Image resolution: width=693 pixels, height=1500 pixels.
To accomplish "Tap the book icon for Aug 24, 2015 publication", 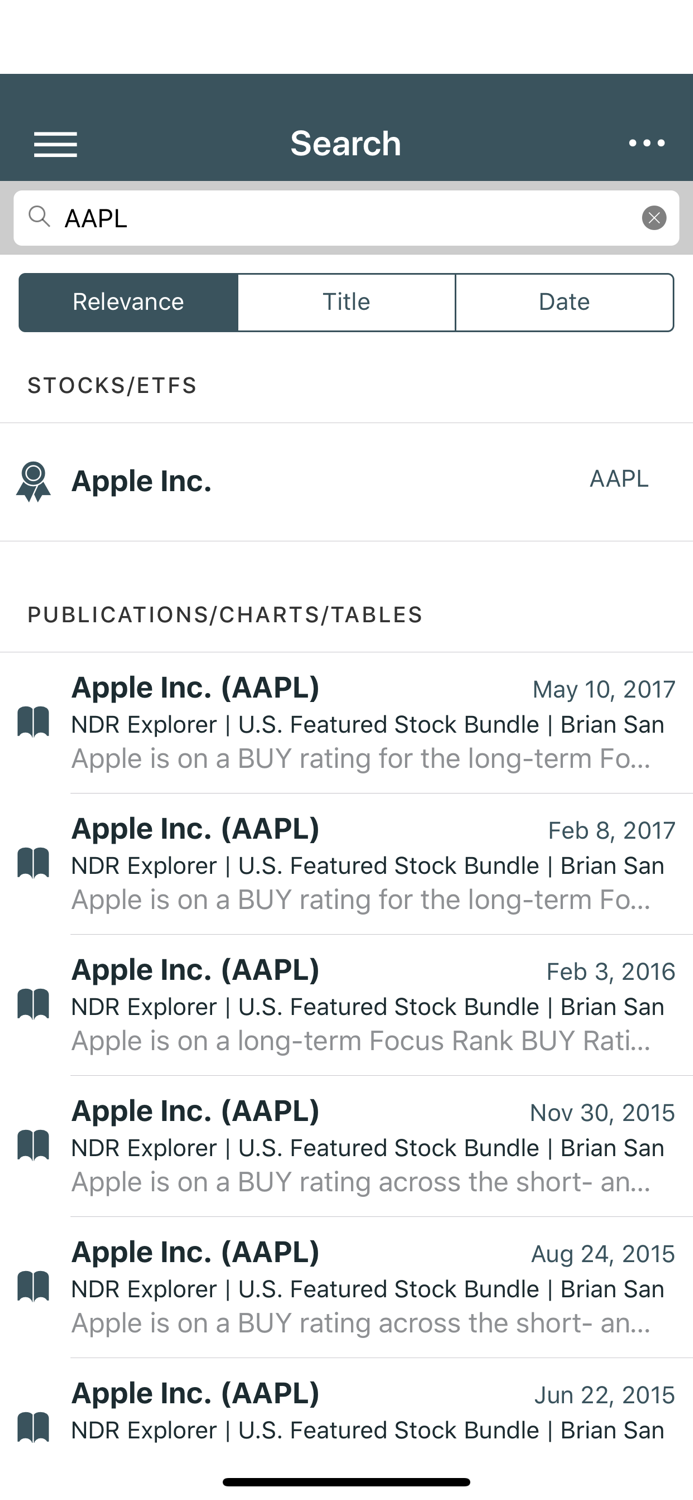I will [33, 1286].
